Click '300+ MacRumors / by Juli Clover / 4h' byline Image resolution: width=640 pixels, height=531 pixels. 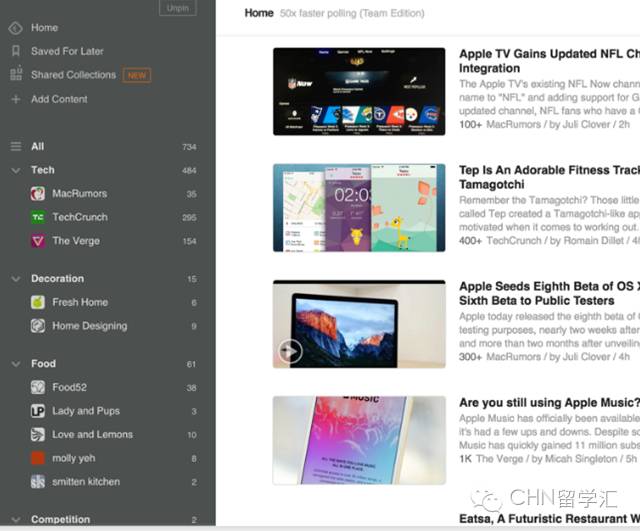pyautogui.click(x=544, y=357)
